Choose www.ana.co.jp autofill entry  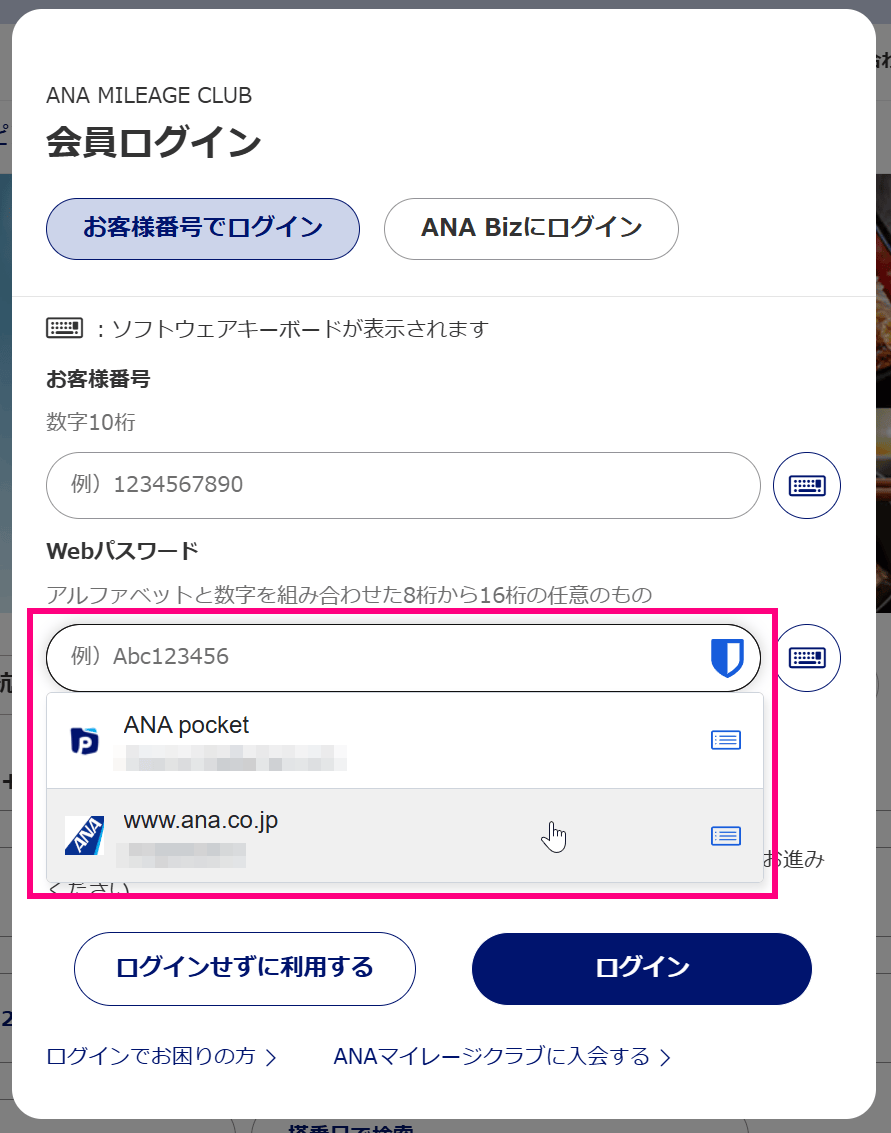(x=405, y=835)
